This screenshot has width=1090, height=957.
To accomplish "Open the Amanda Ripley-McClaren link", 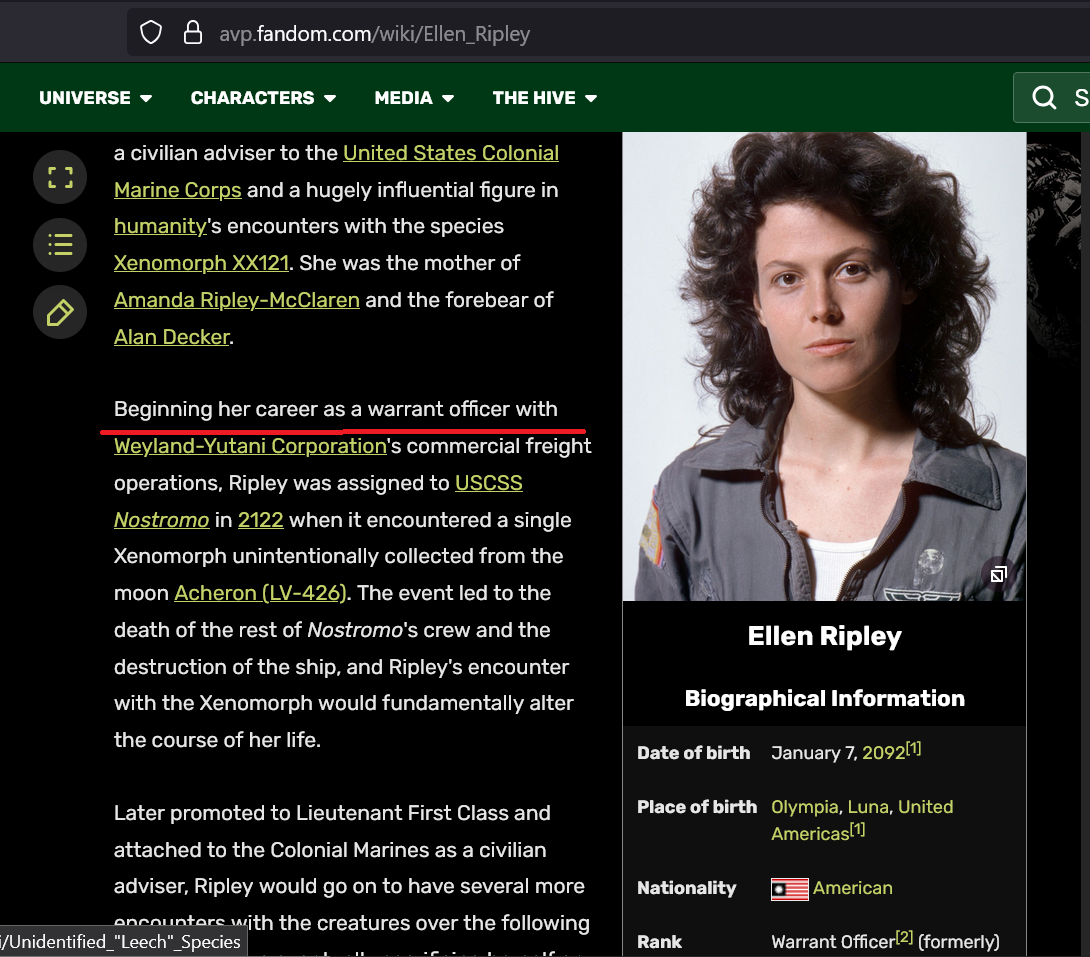I will tap(237, 300).
